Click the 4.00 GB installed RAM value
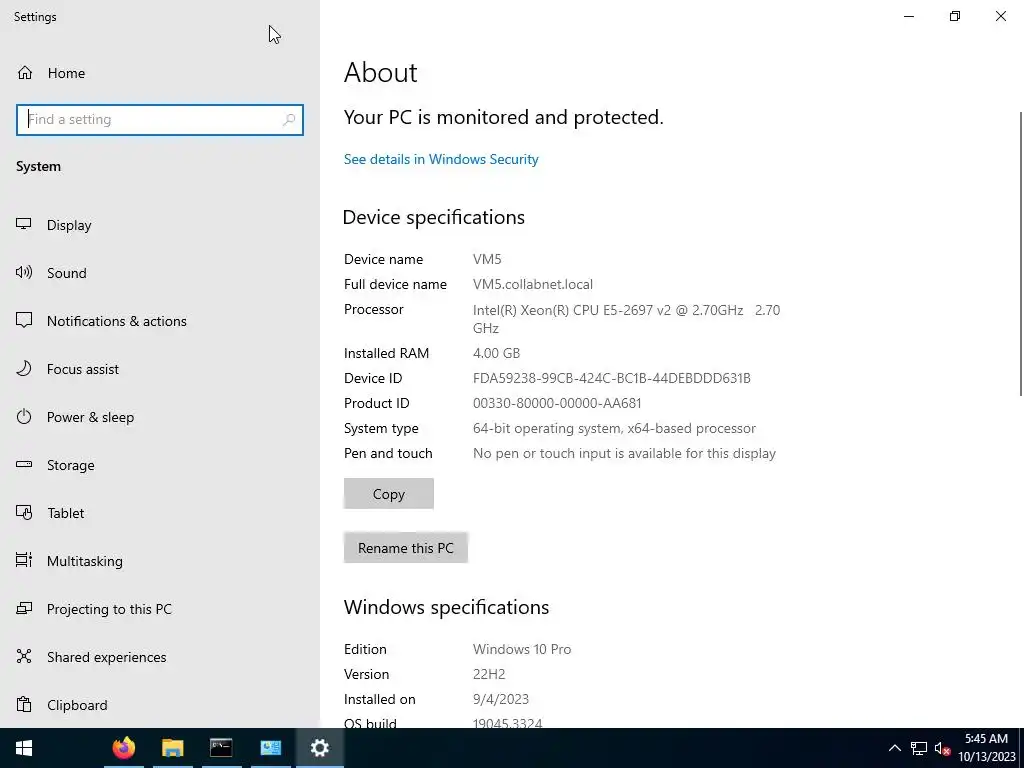 (x=496, y=353)
